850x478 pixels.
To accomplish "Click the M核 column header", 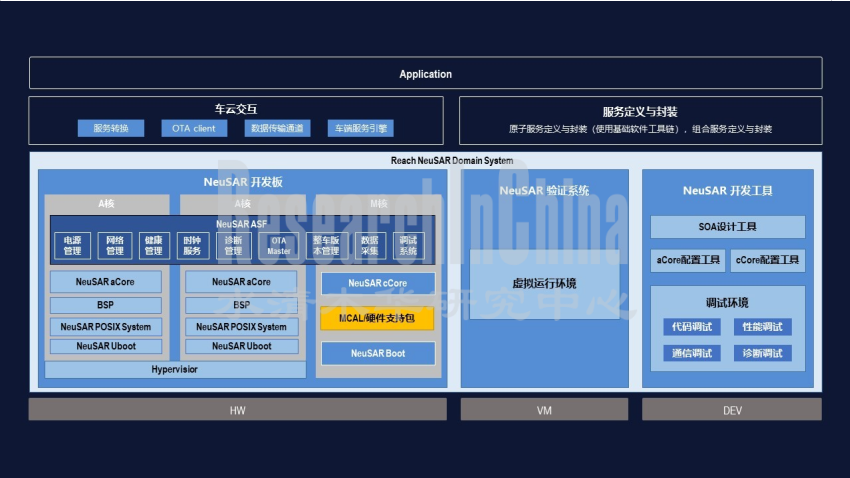I will (x=378, y=204).
